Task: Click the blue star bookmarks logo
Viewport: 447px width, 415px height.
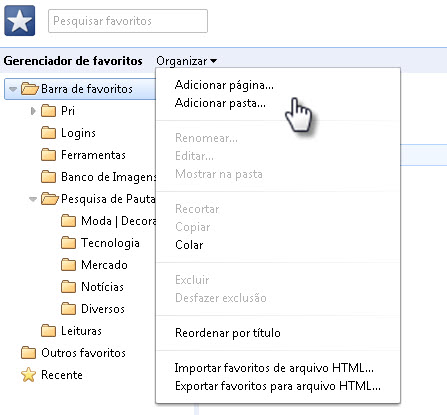Action: point(20,21)
